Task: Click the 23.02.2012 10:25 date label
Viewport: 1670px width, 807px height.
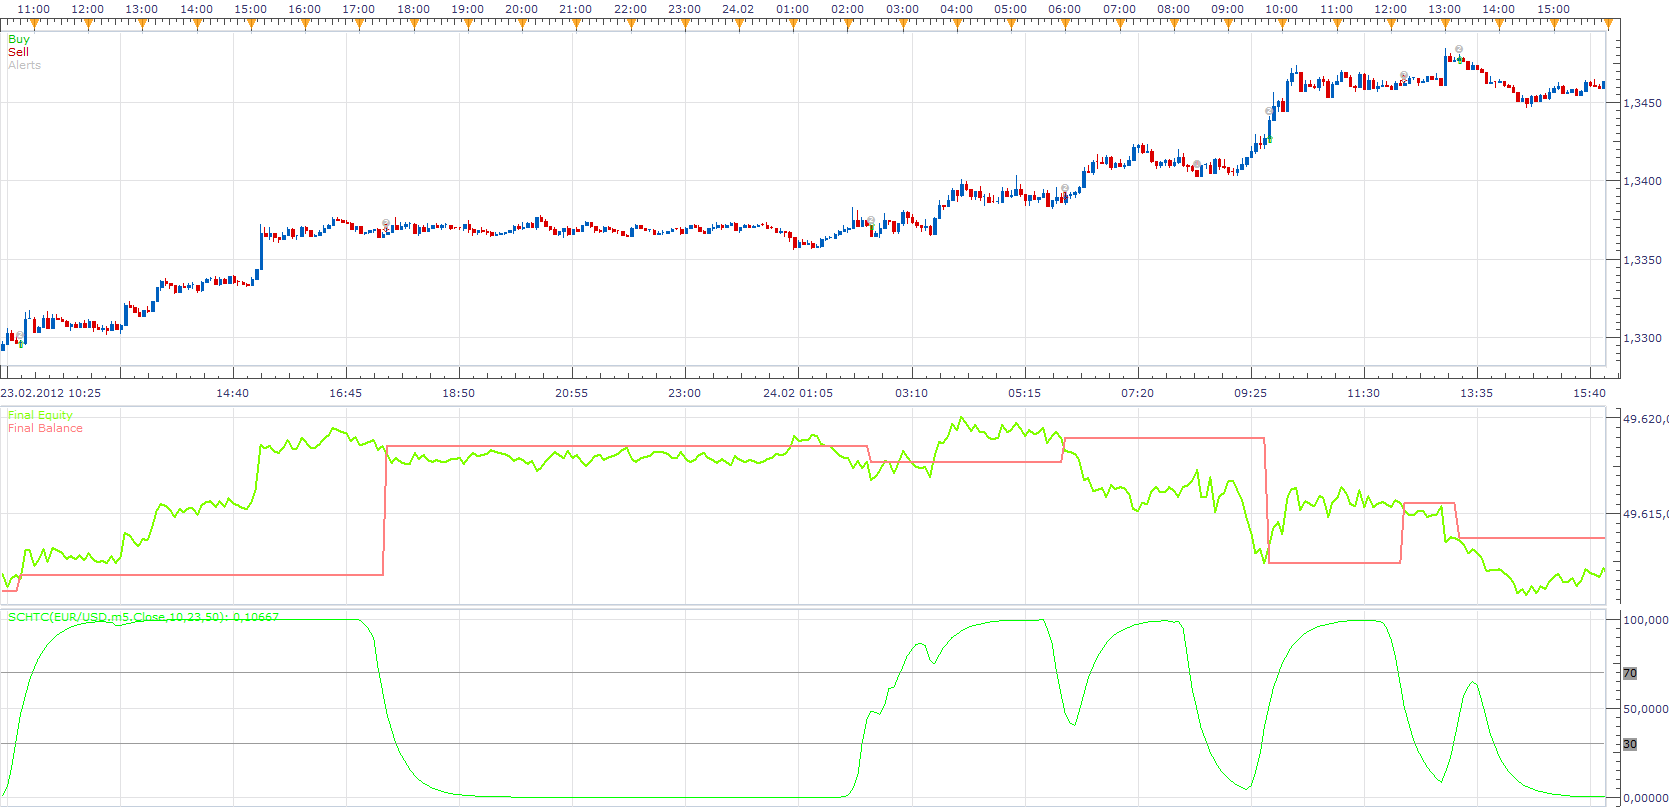Action: point(51,393)
